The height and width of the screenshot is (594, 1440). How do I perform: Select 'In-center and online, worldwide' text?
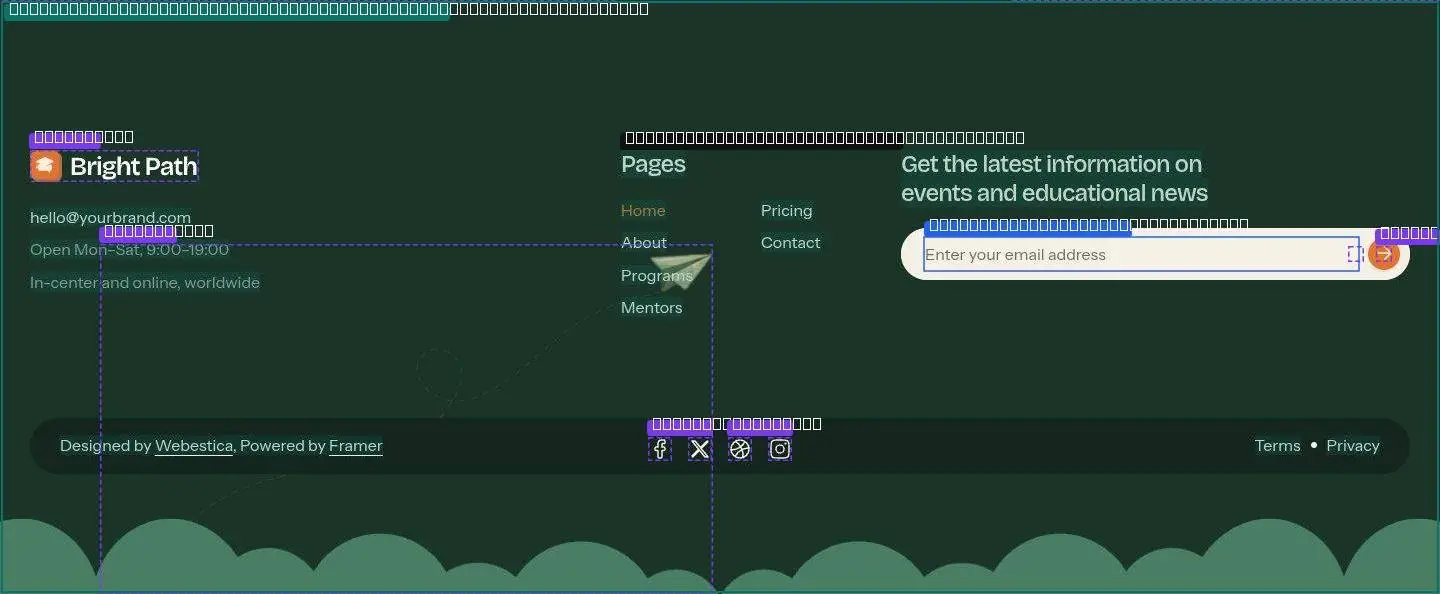point(145,283)
